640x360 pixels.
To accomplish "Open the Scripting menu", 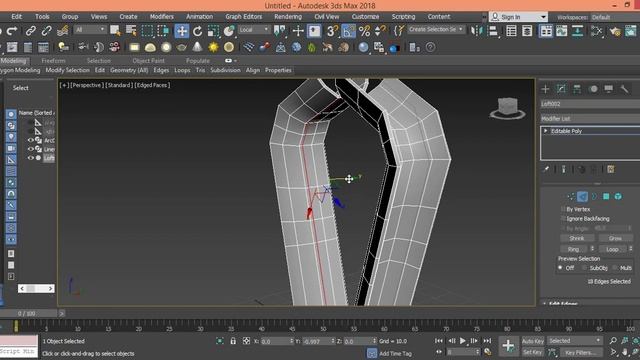I will pos(403,17).
